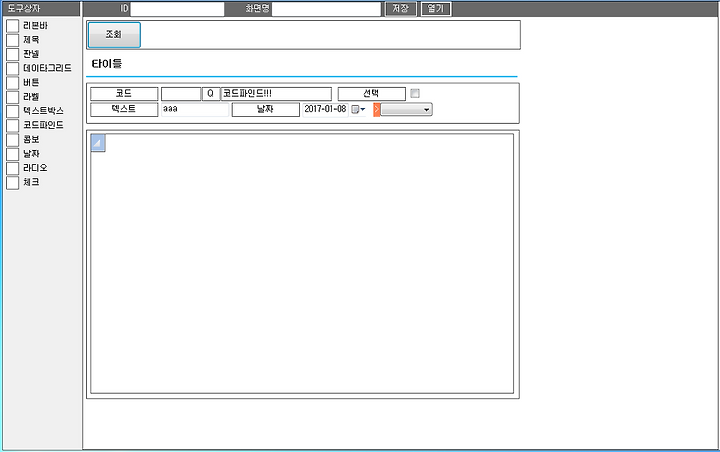Screen dimensions: 720x452
Task: Click the orange marker beside the combo box
Action: click(377, 109)
